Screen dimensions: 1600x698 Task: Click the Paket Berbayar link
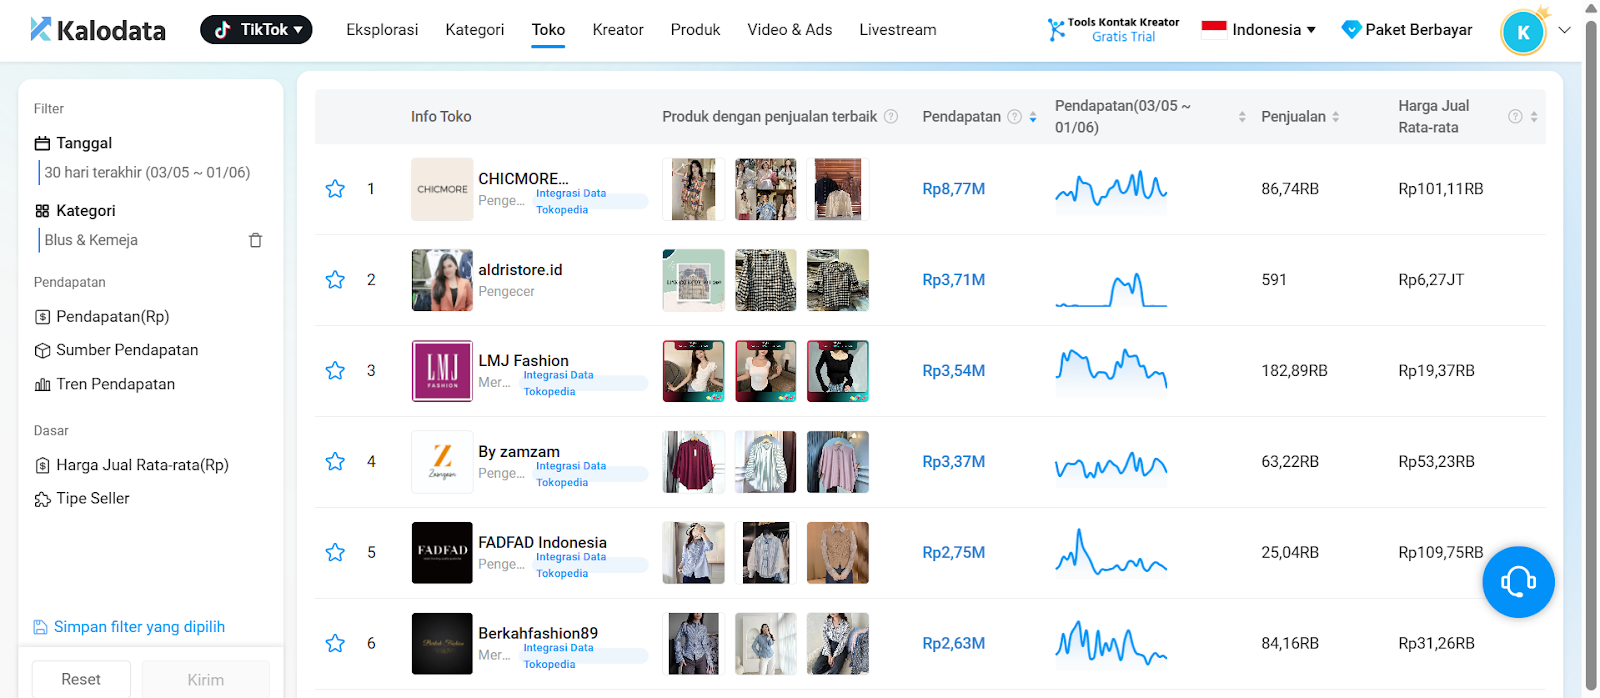pos(1407,30)
